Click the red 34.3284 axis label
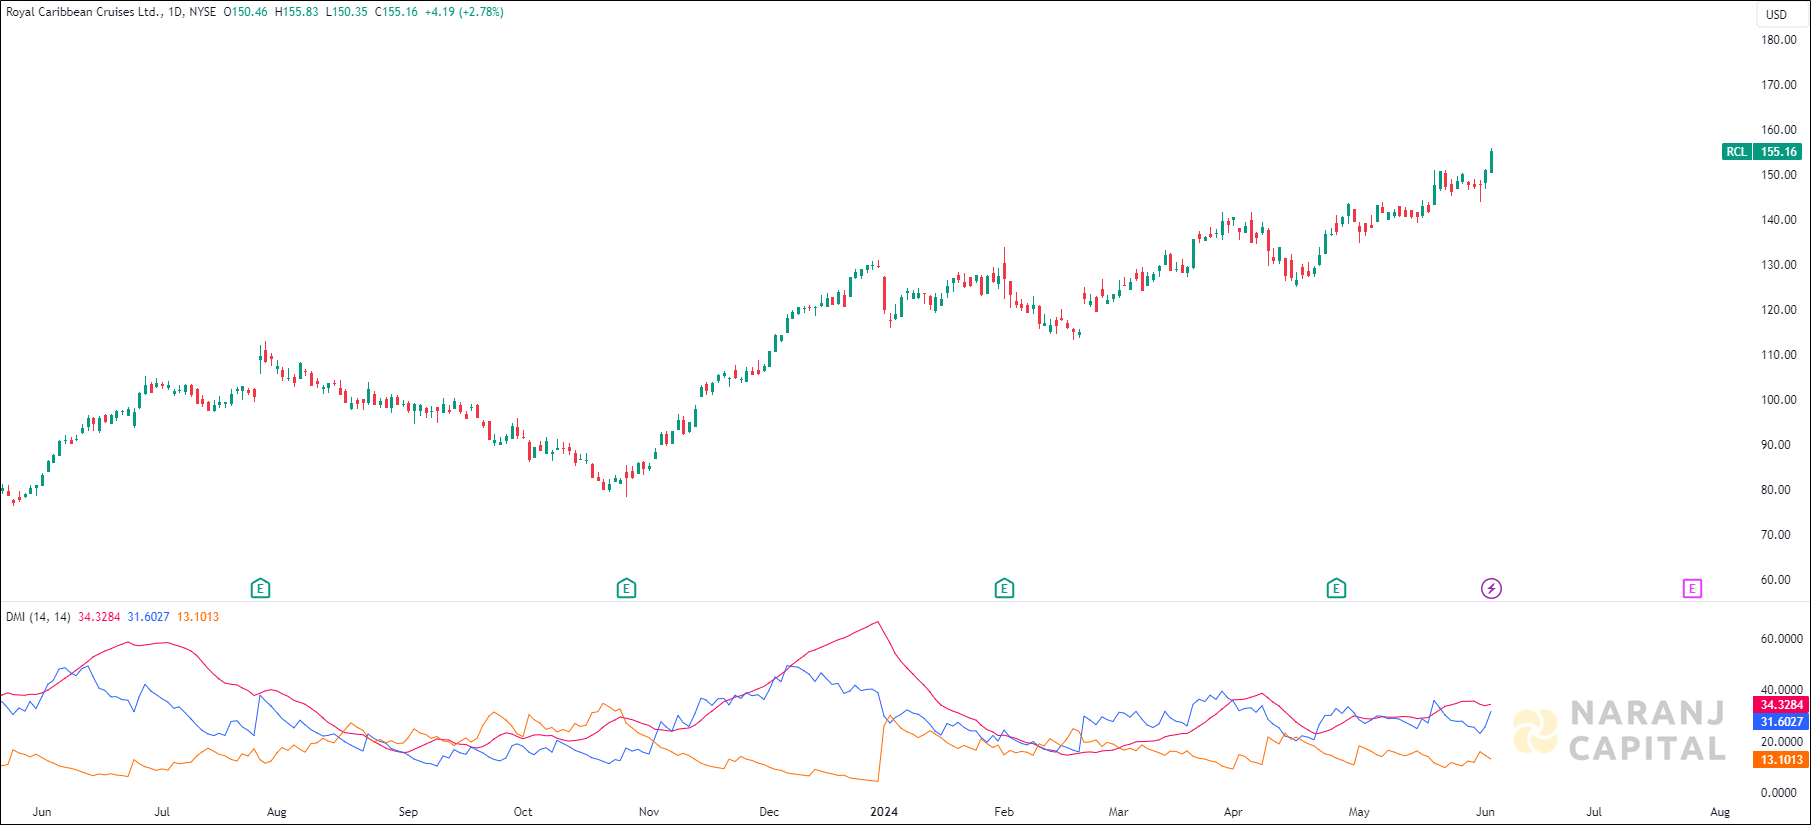 1781,705
